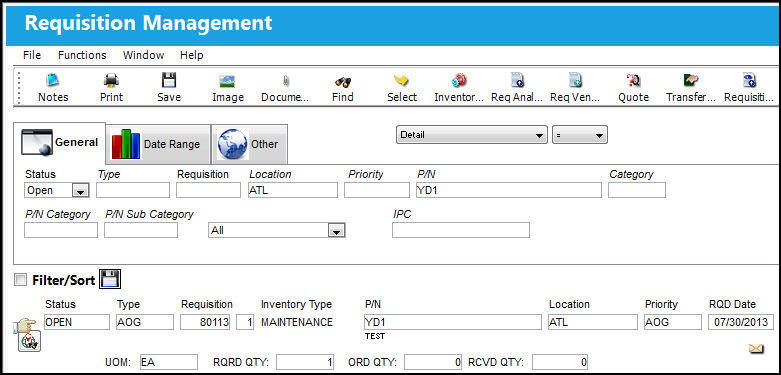Expand the All dropdown
Image resolution: width=781 pixels, height=375 pixels.
pos(336,231)
